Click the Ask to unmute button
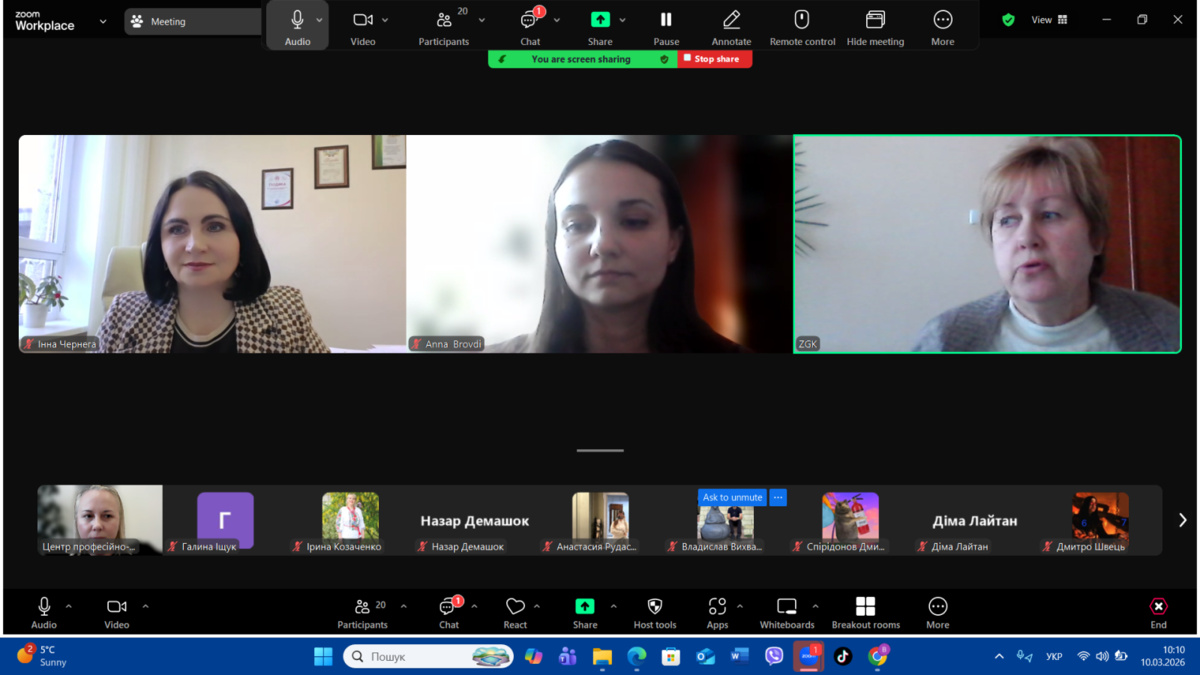 (732, 497)
